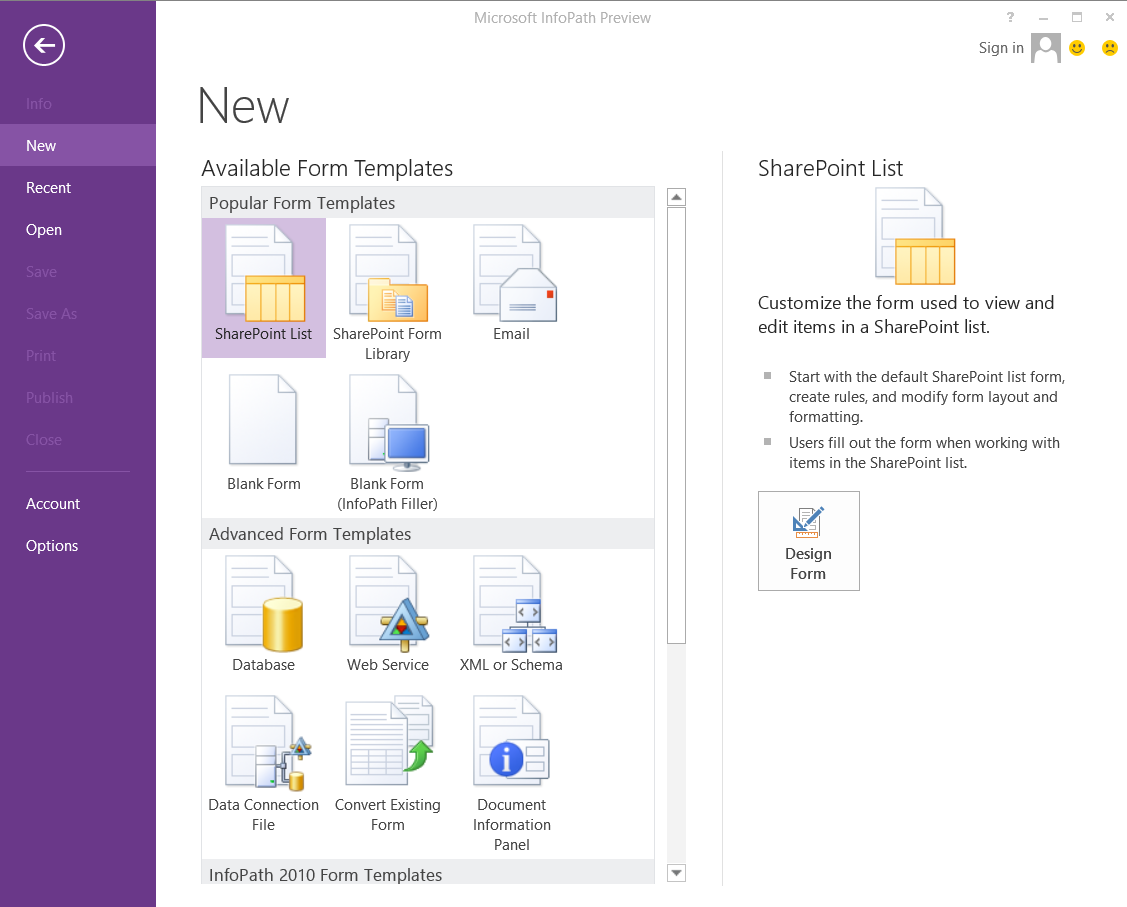Select the Document Information Panel template
This screenshot has width=1127, height=907.
(x=512, y=773)
